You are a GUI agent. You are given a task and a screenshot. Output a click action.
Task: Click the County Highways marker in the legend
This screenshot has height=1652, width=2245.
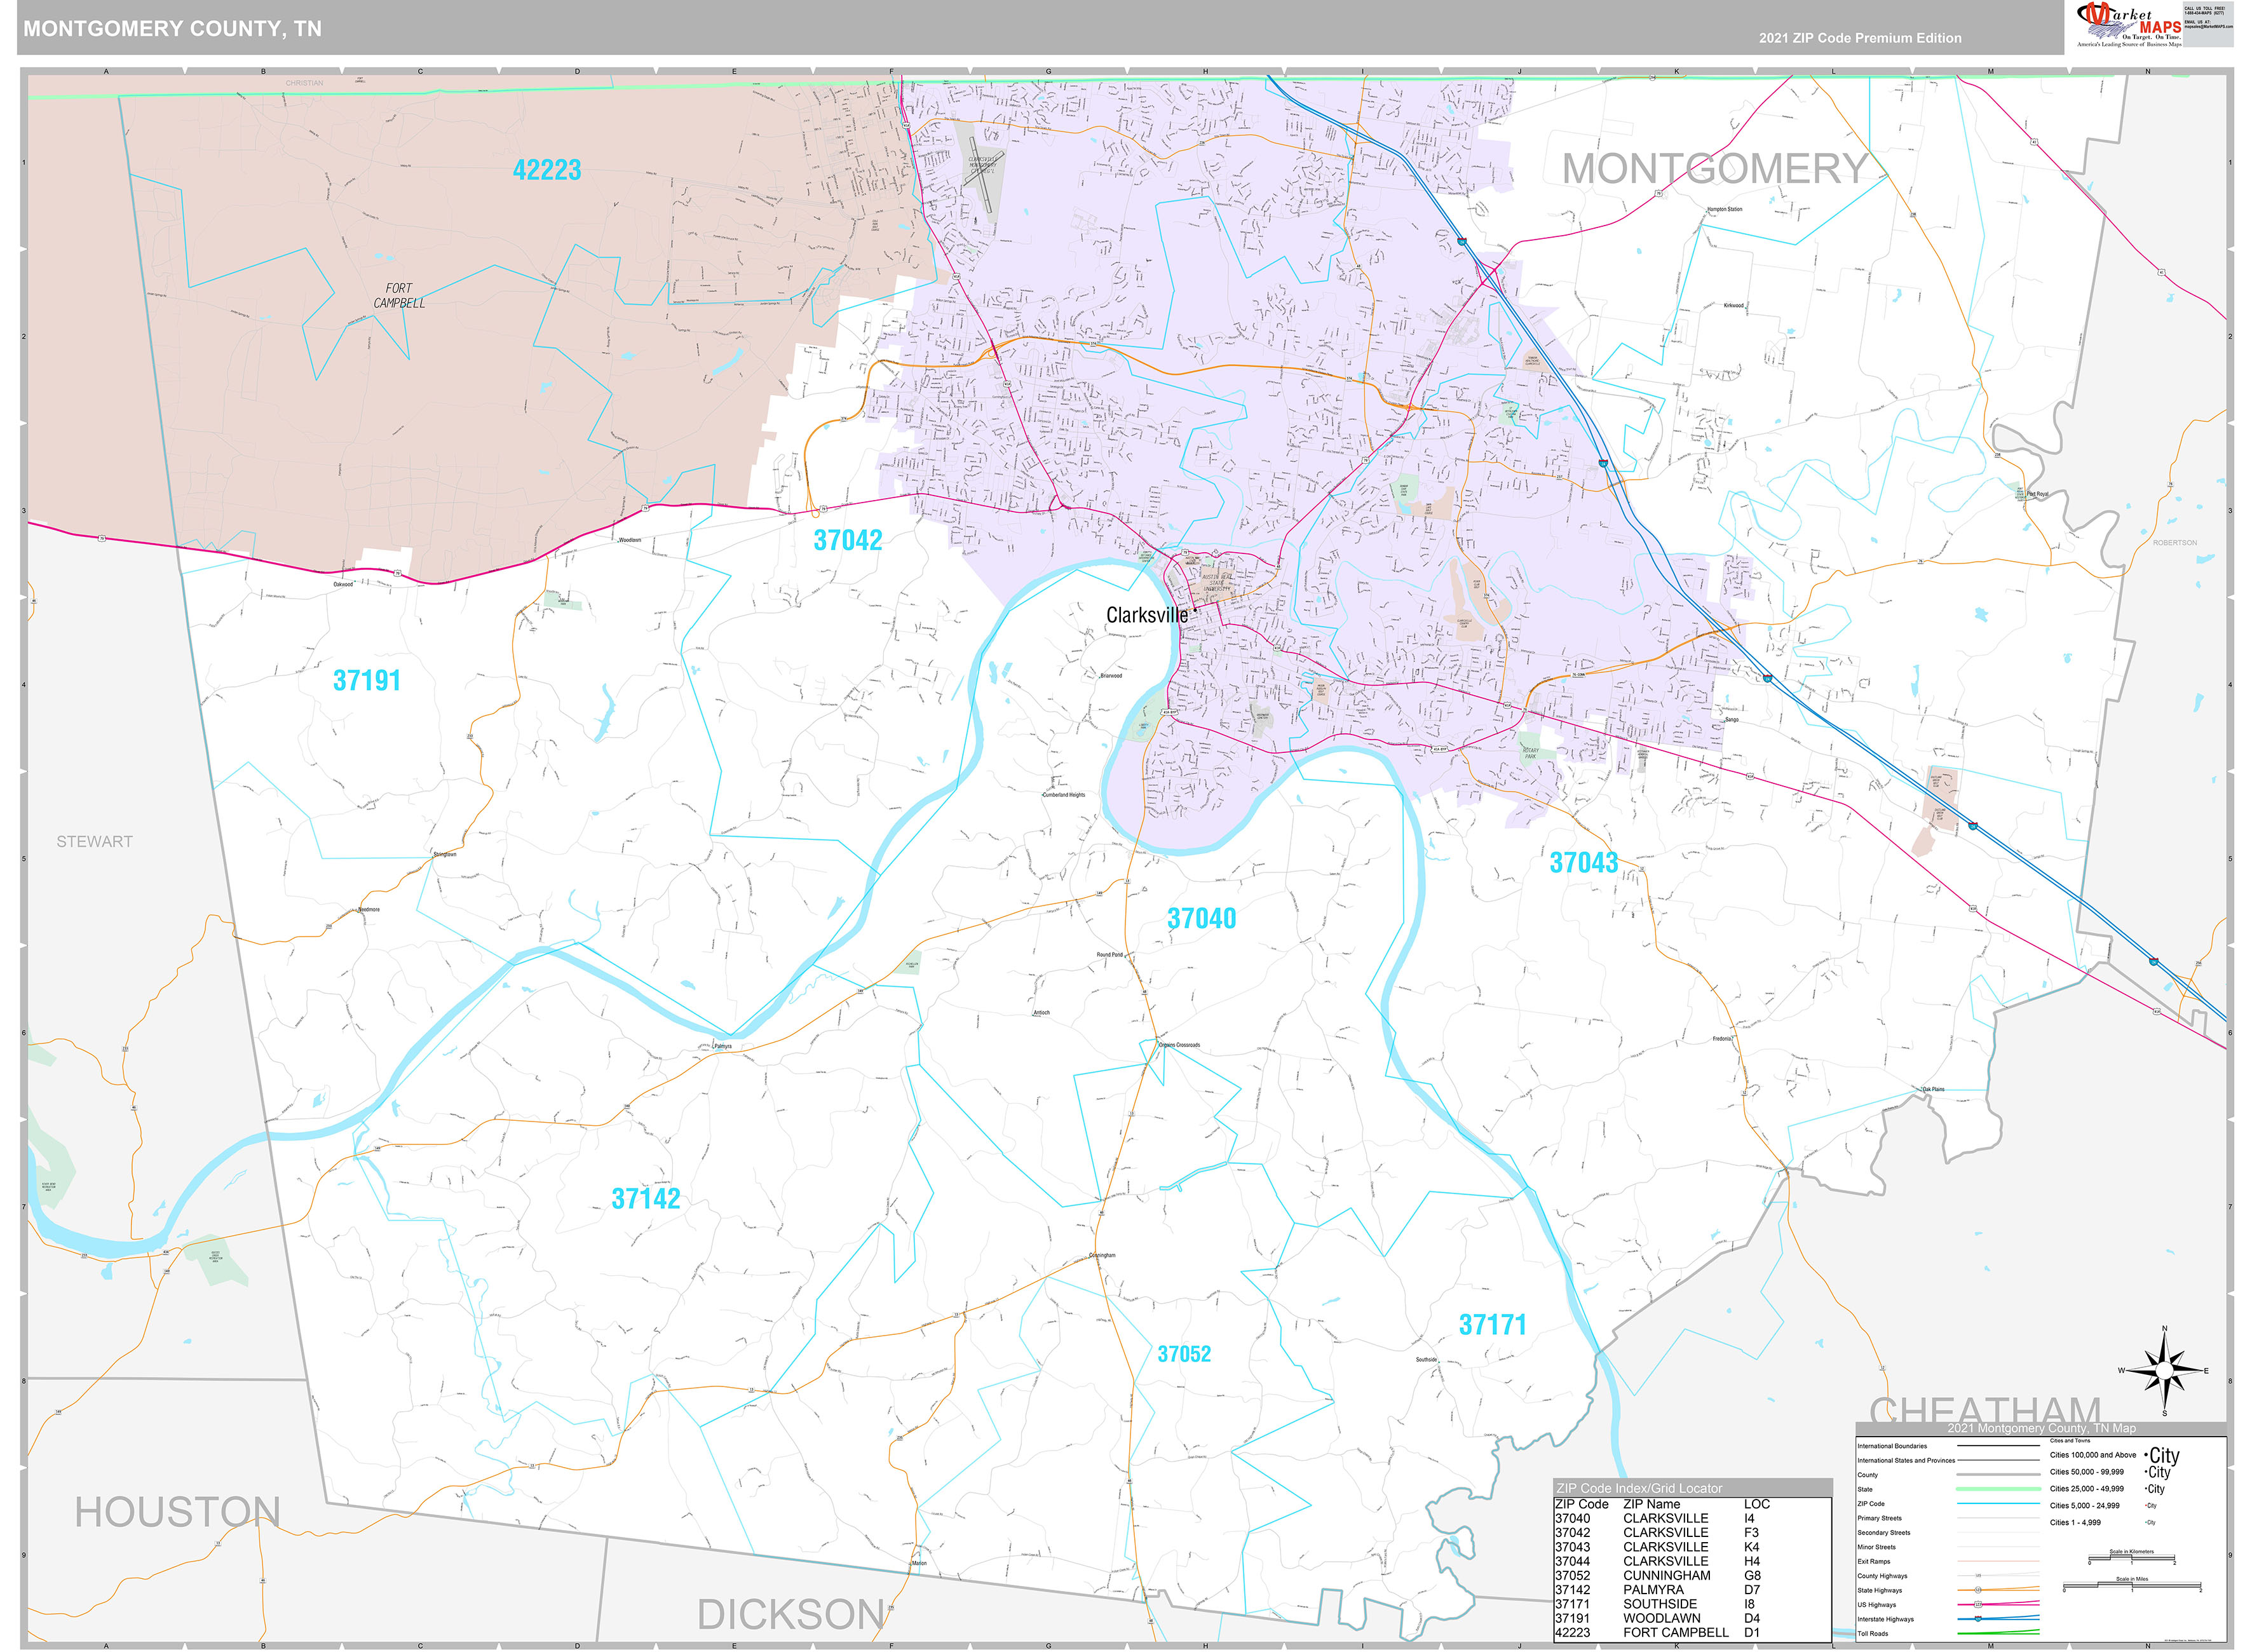[x=1978, y=1576]
